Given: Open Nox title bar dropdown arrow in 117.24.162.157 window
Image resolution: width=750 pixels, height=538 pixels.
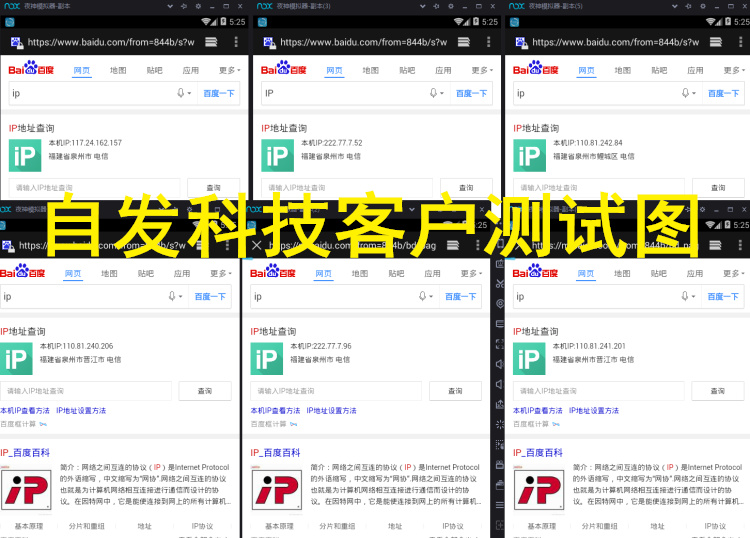Looking at the screenshot, I should point(170,6).
